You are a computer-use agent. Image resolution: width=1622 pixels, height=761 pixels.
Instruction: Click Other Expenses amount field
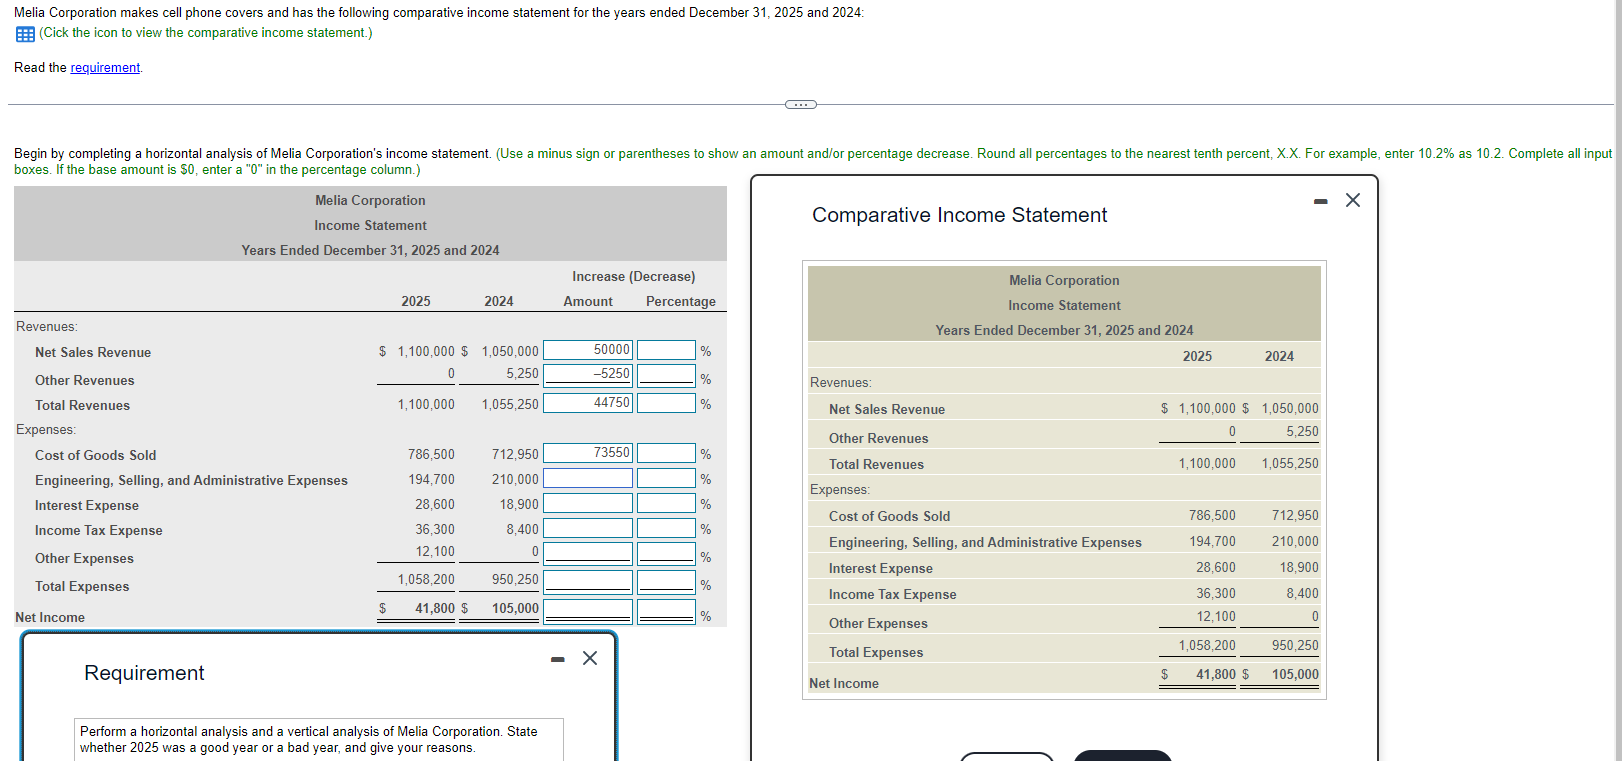tap(588, 553)
